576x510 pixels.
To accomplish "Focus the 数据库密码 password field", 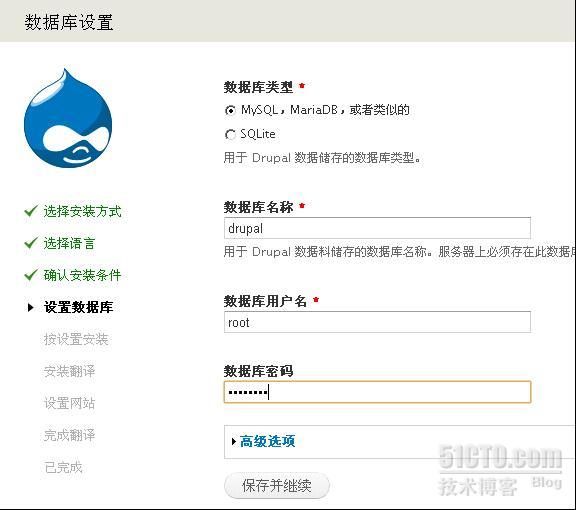I will [377, 392].
